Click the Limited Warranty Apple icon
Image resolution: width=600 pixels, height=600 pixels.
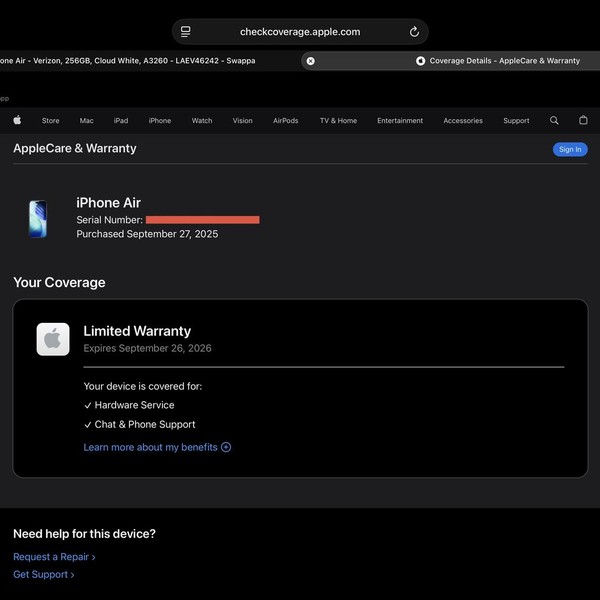[53, 339]
